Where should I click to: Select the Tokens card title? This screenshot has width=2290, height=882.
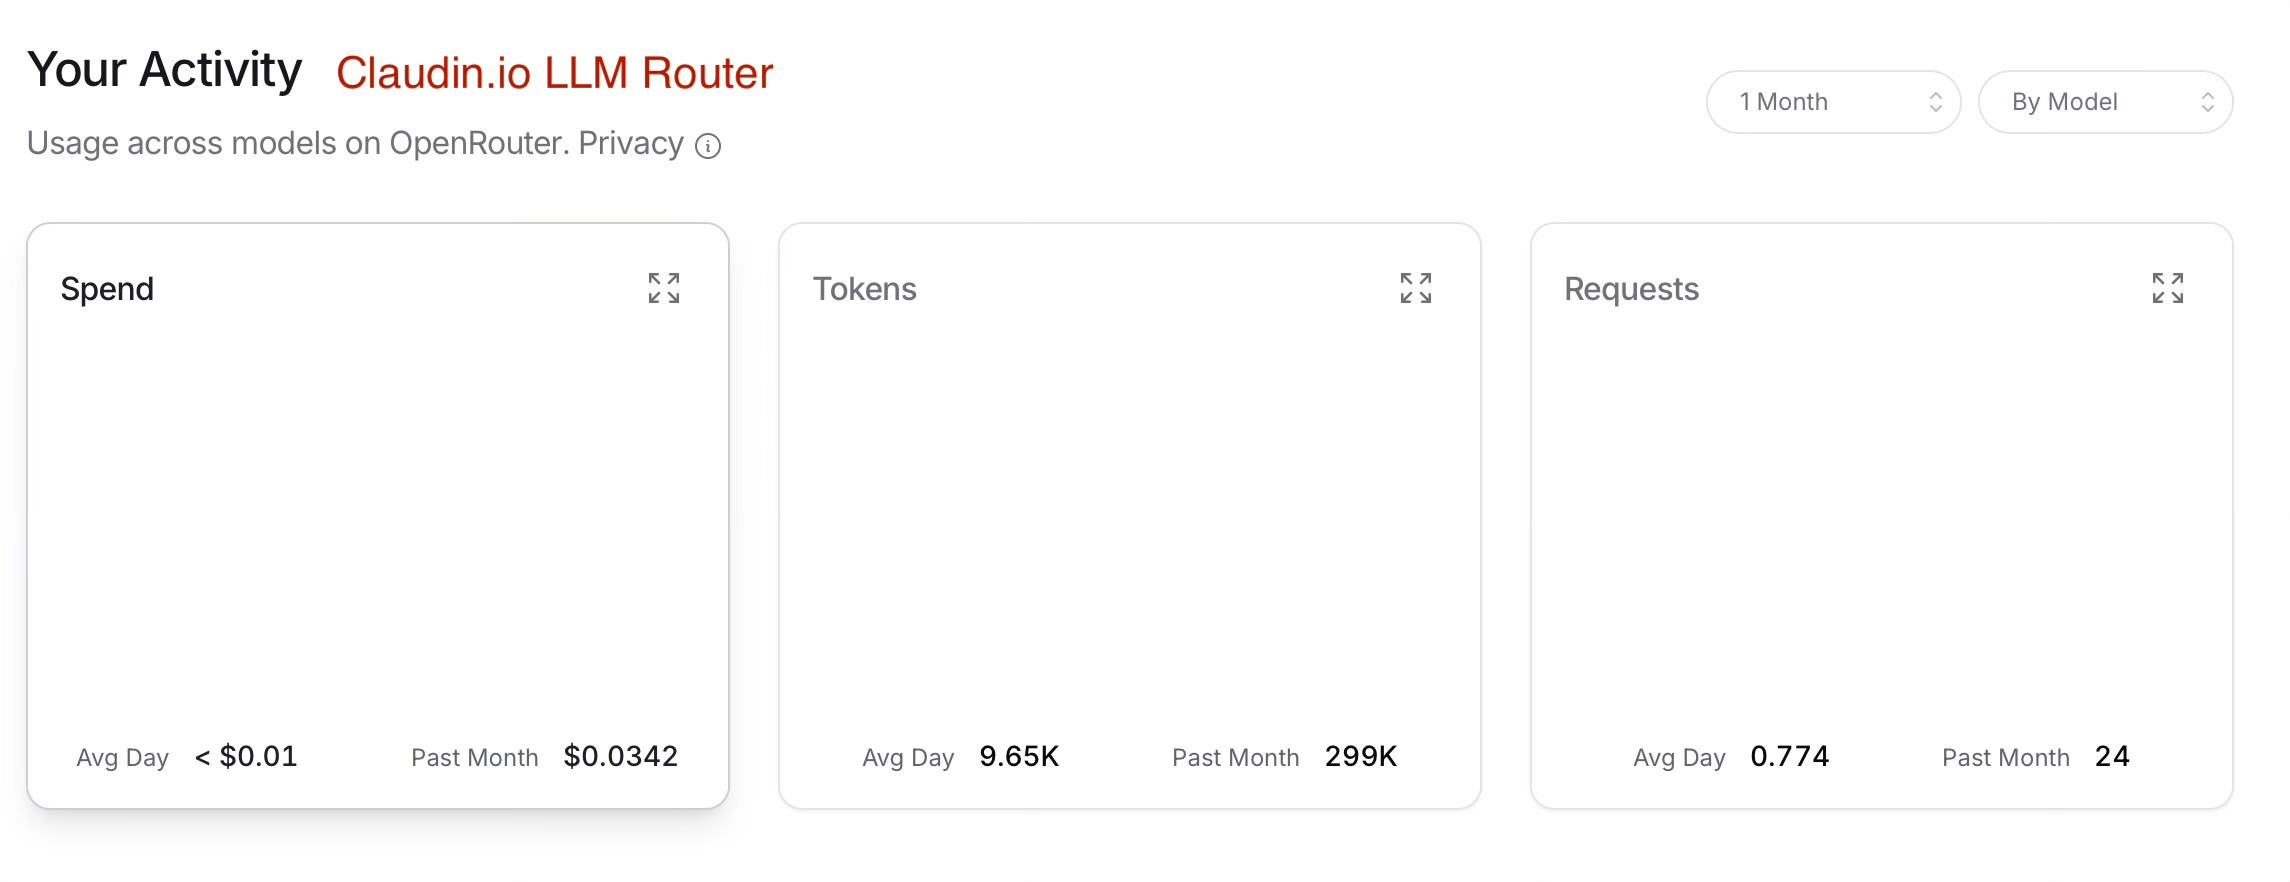pos(864,289)
